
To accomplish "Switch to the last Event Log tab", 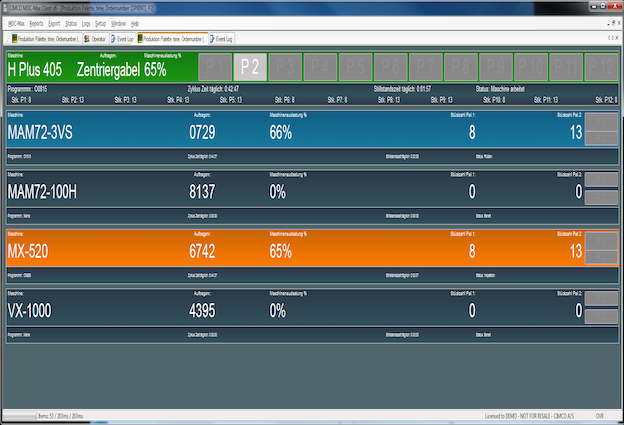I will pos(221,39).
